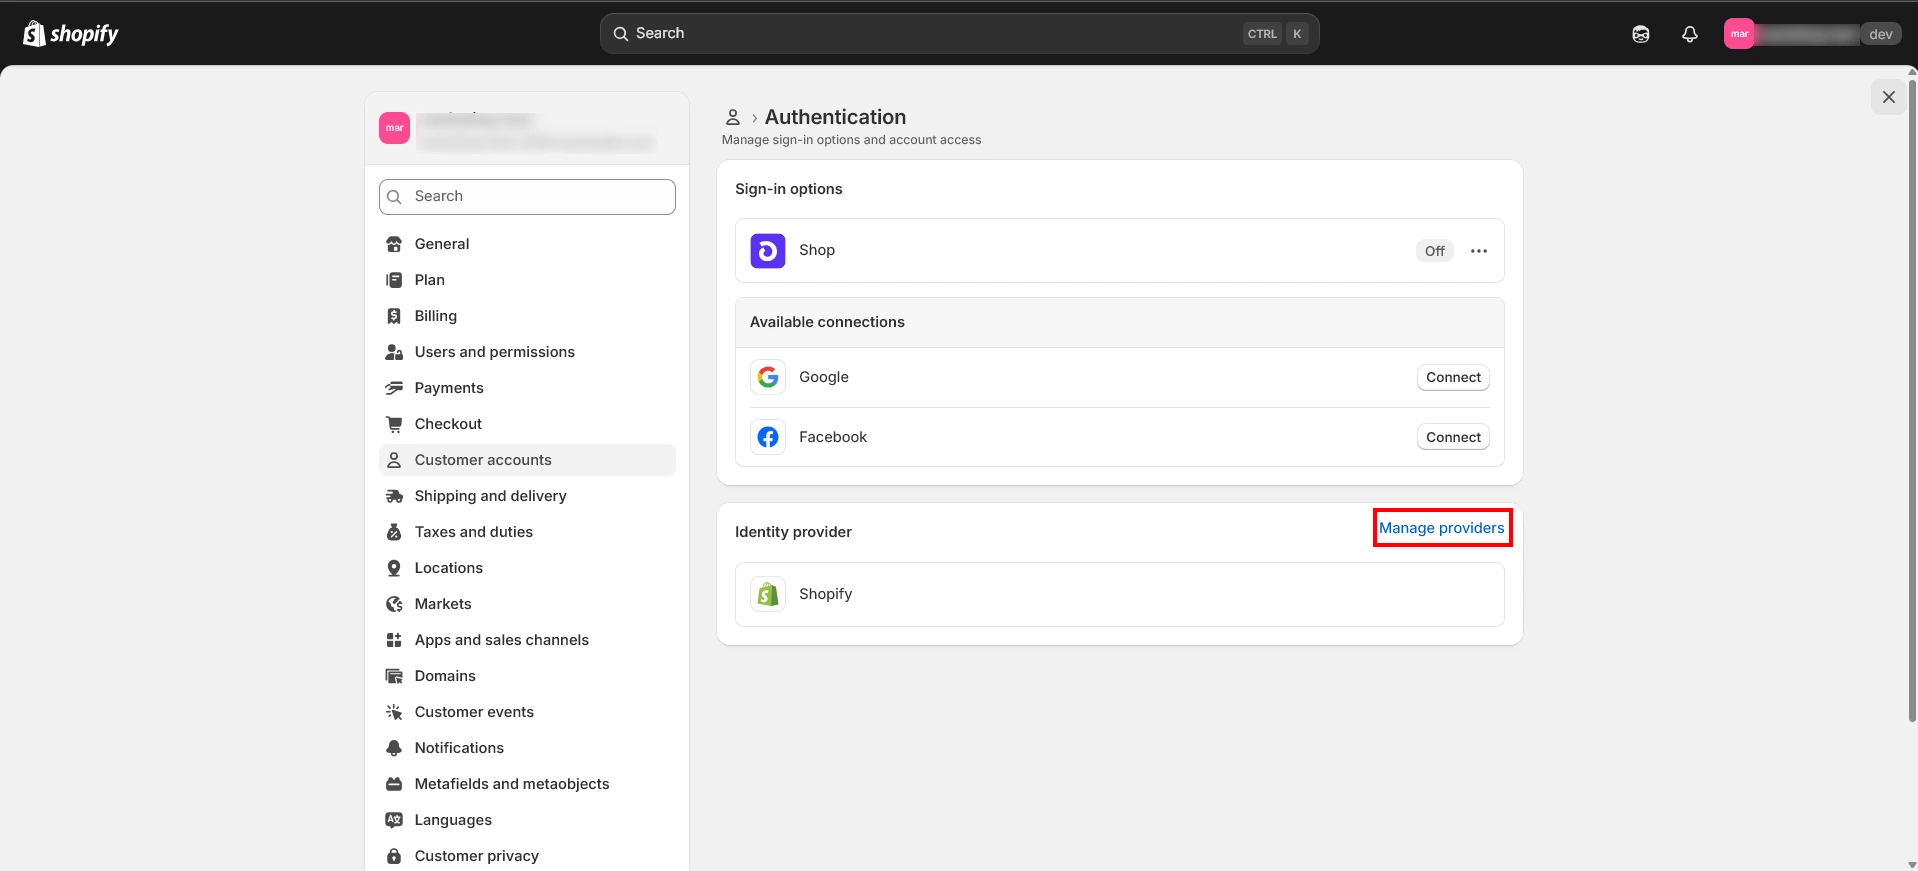Image resolution: width=1918 pixels, height=871 pixels.
Task: Click the breadcrumb person icon beside Authentication
Action: [x=733, y=117]
